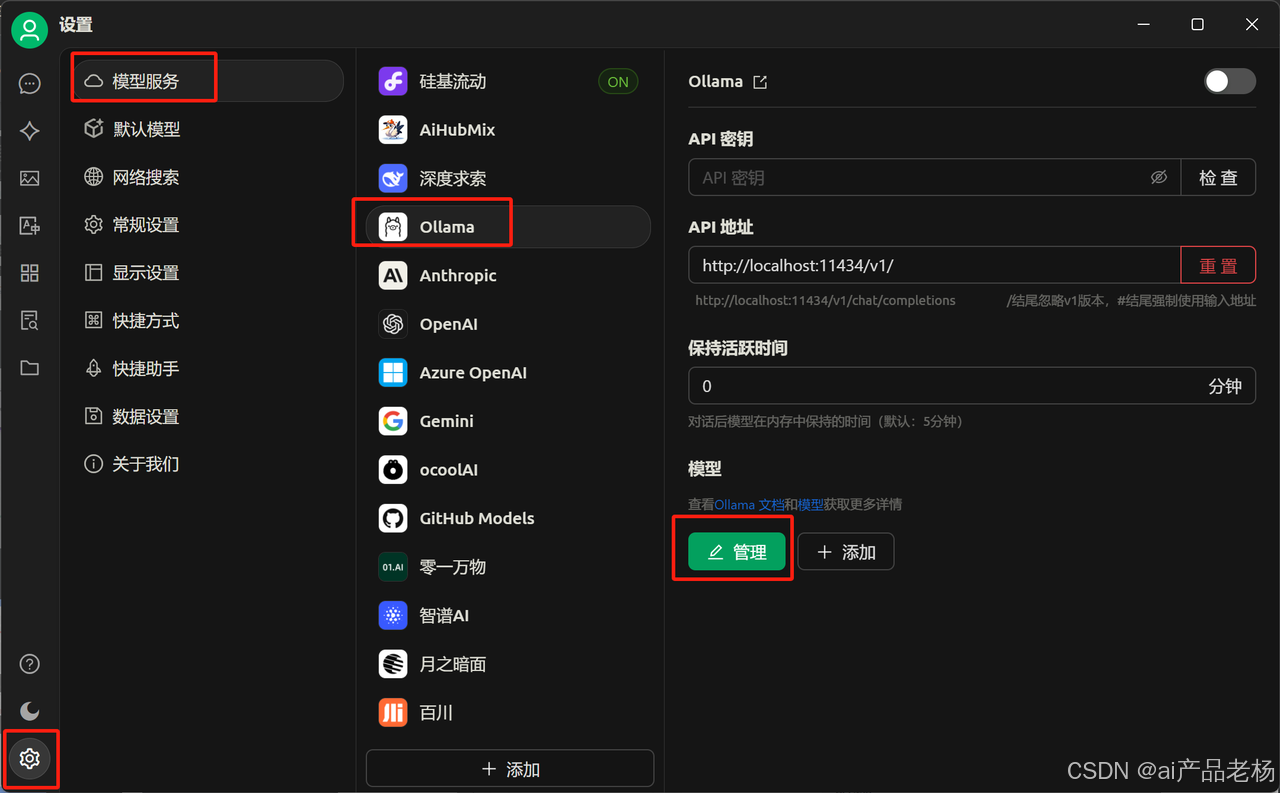Open the files folder sidebar icon

[x=30, y=368]
